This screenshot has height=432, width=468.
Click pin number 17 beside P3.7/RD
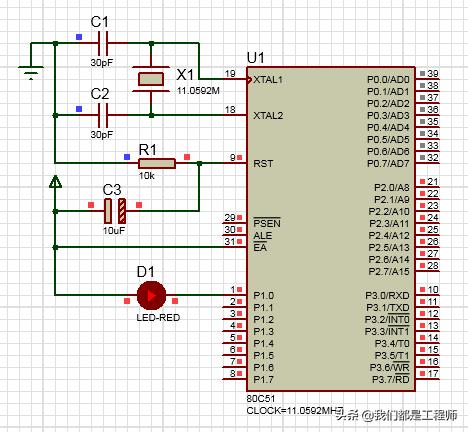tap(433, 374)
